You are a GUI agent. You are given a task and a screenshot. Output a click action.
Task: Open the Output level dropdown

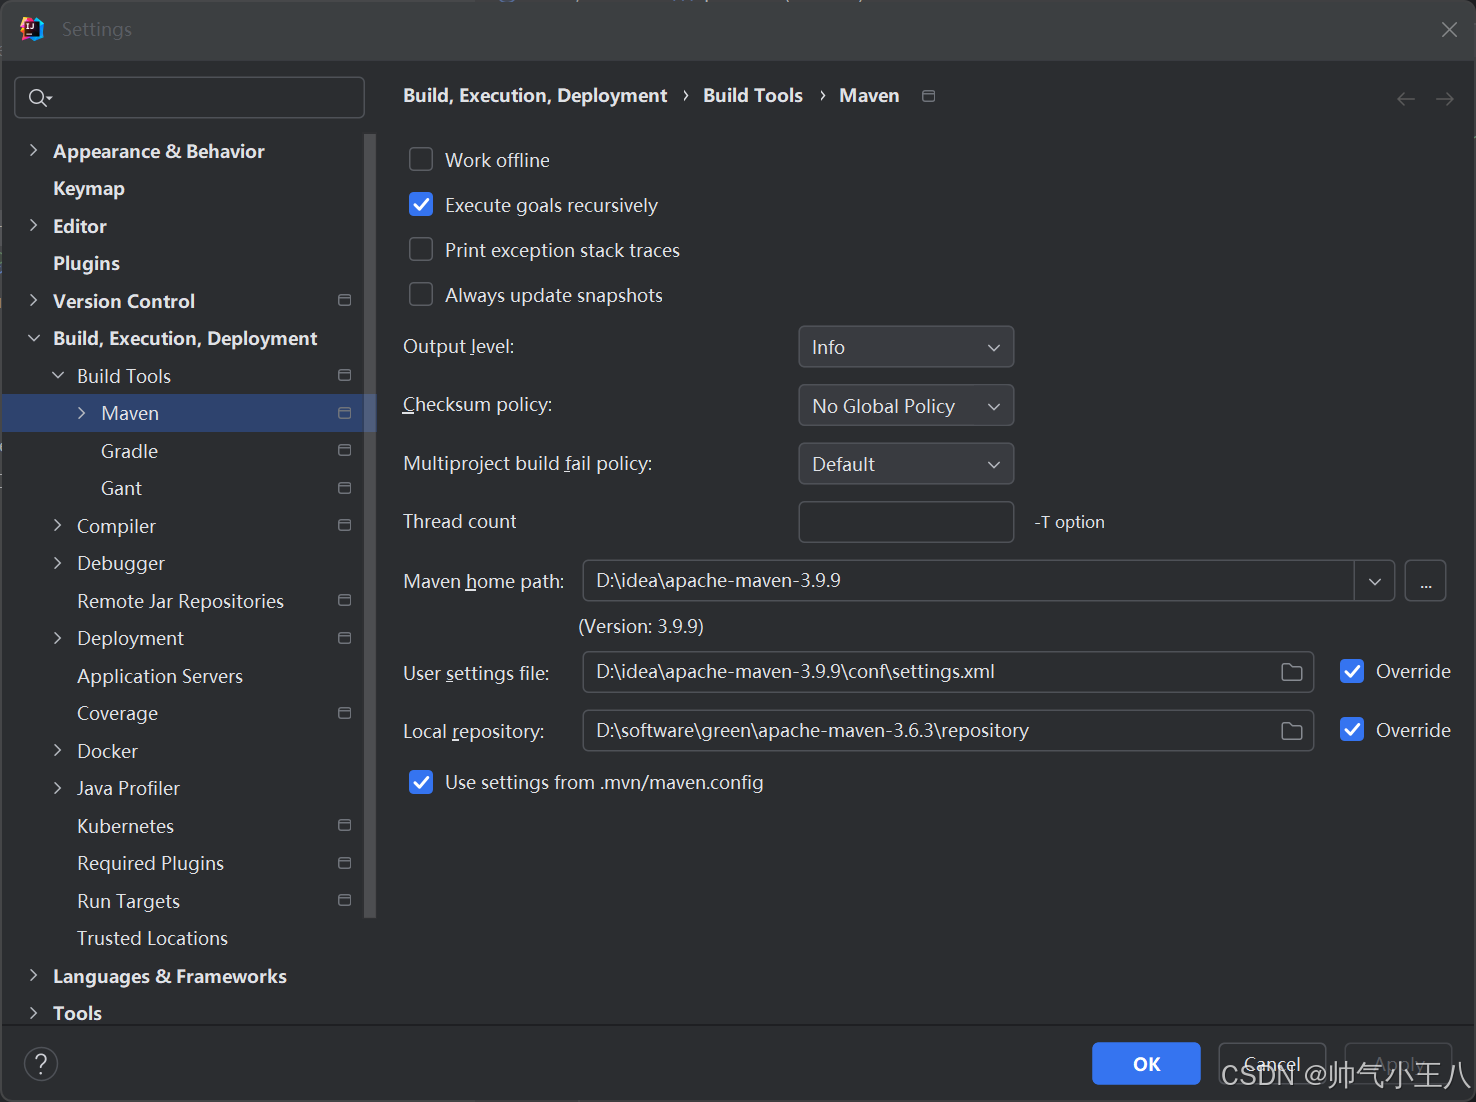906,347
